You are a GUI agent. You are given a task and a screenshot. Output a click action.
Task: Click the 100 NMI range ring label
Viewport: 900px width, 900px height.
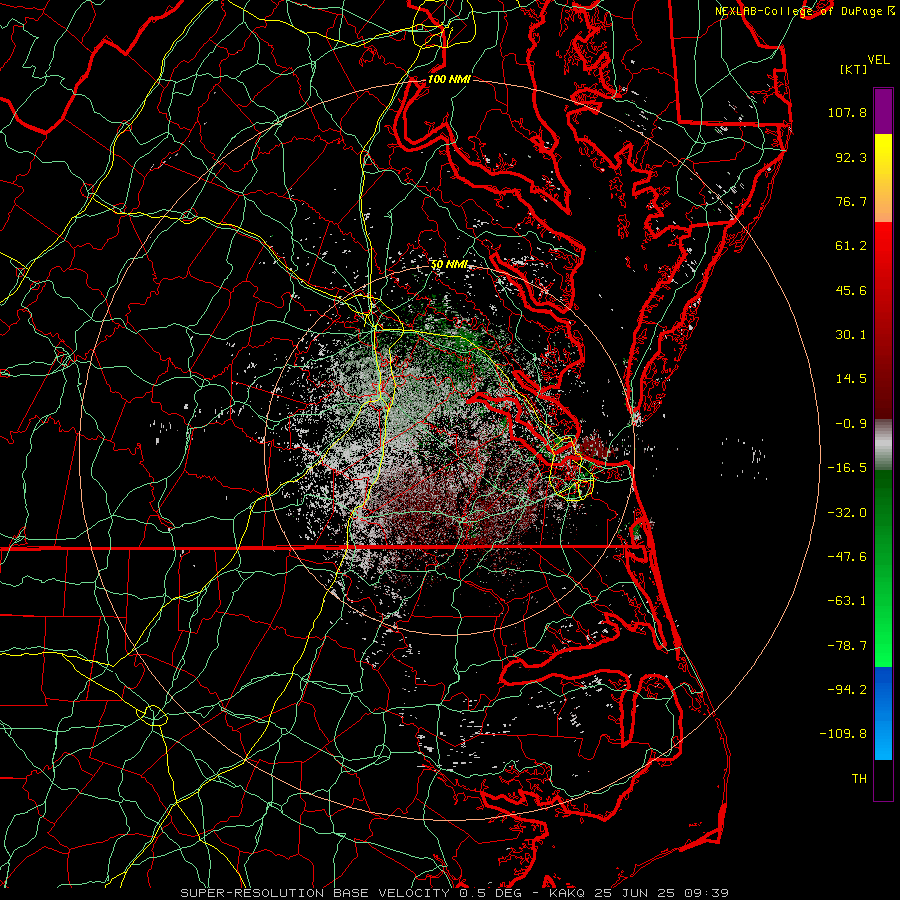(449, 79)
